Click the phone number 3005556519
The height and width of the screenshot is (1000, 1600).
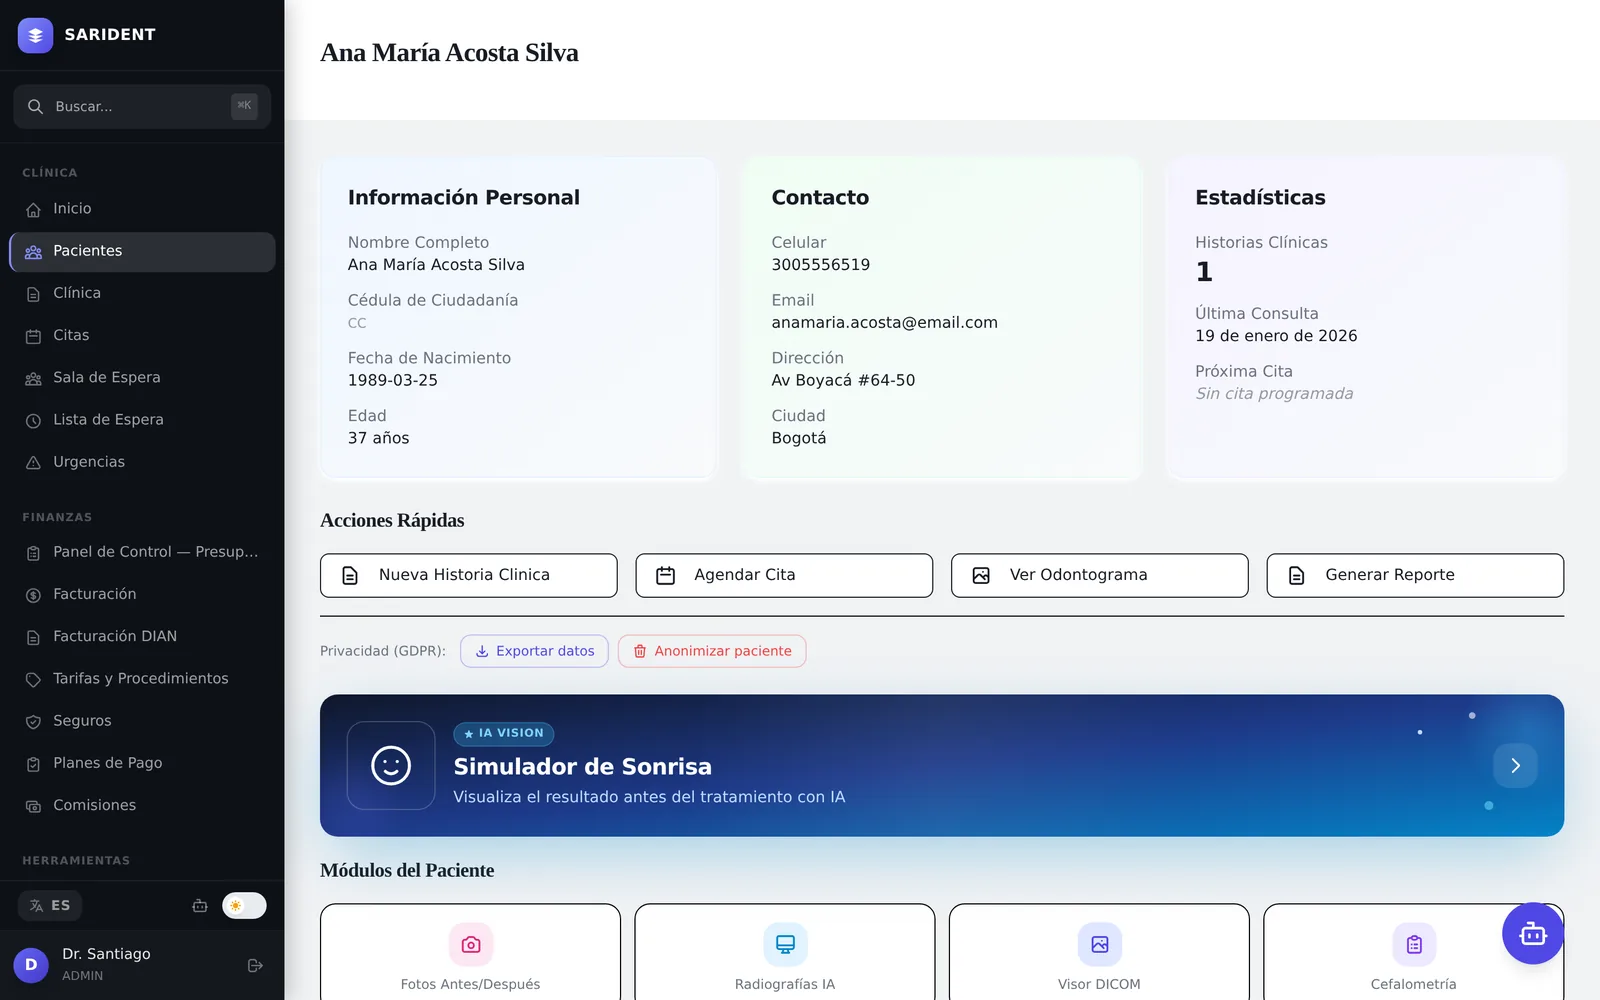click(821, 265)
